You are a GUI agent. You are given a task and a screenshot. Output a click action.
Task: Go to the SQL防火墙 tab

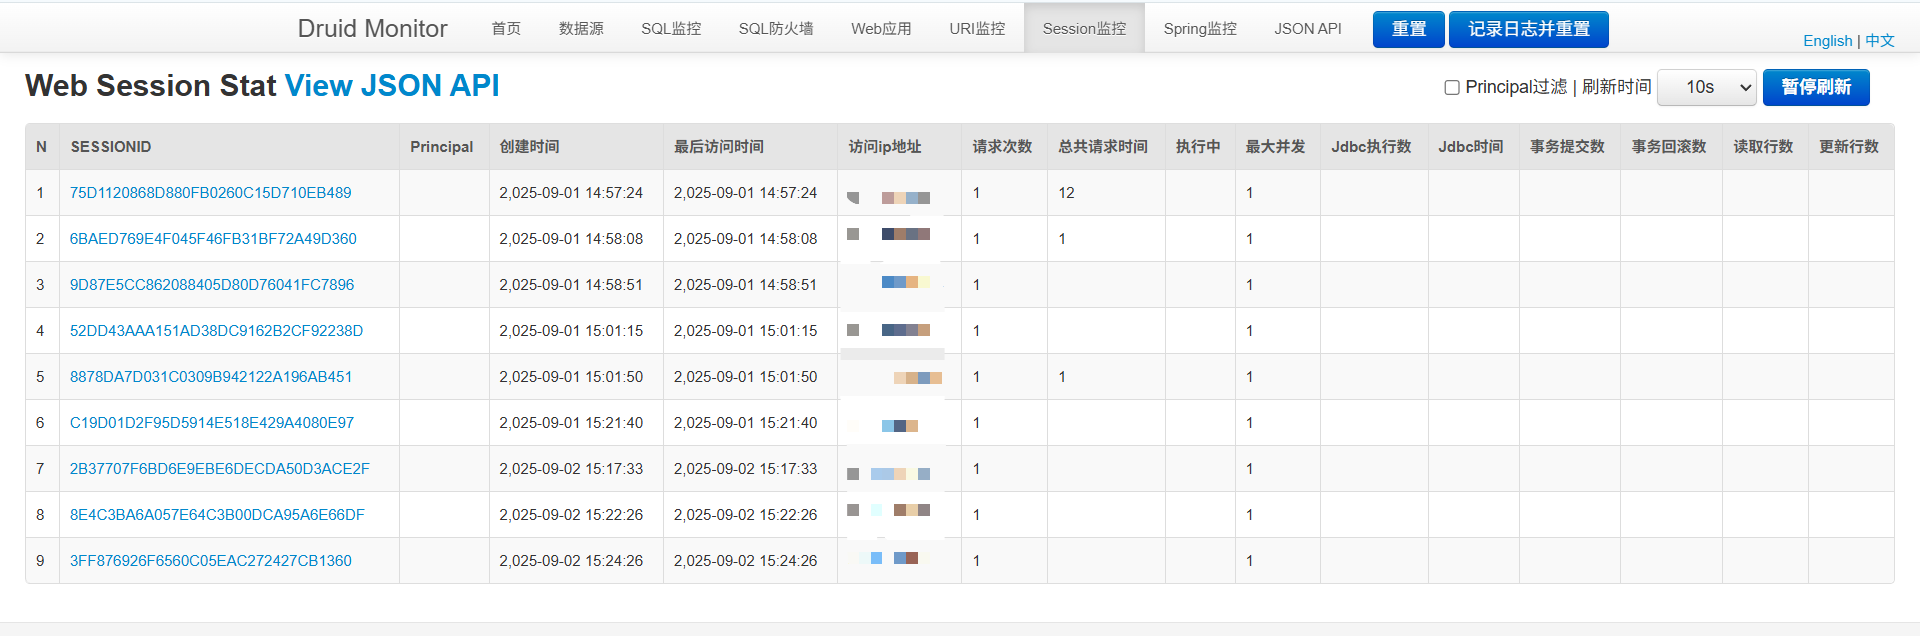click(x=776, y=29)
